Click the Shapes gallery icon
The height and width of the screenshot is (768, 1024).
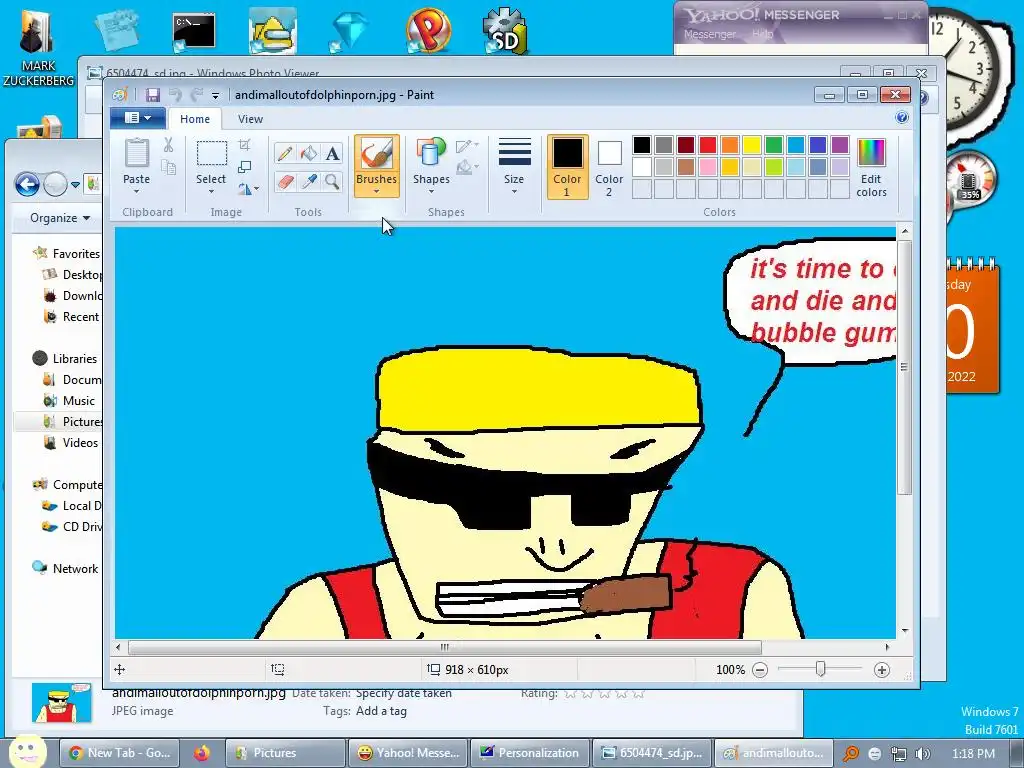[431, 152]
